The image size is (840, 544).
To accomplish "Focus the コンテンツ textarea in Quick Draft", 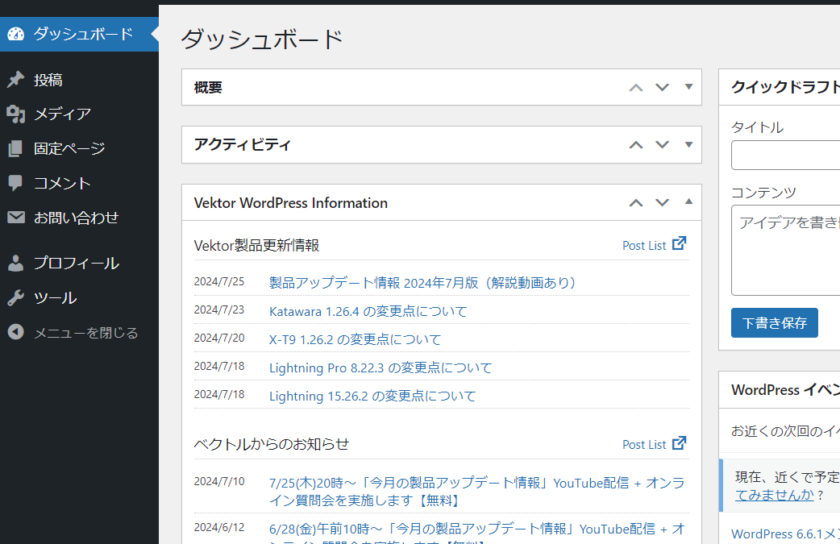I will point(785,250).
